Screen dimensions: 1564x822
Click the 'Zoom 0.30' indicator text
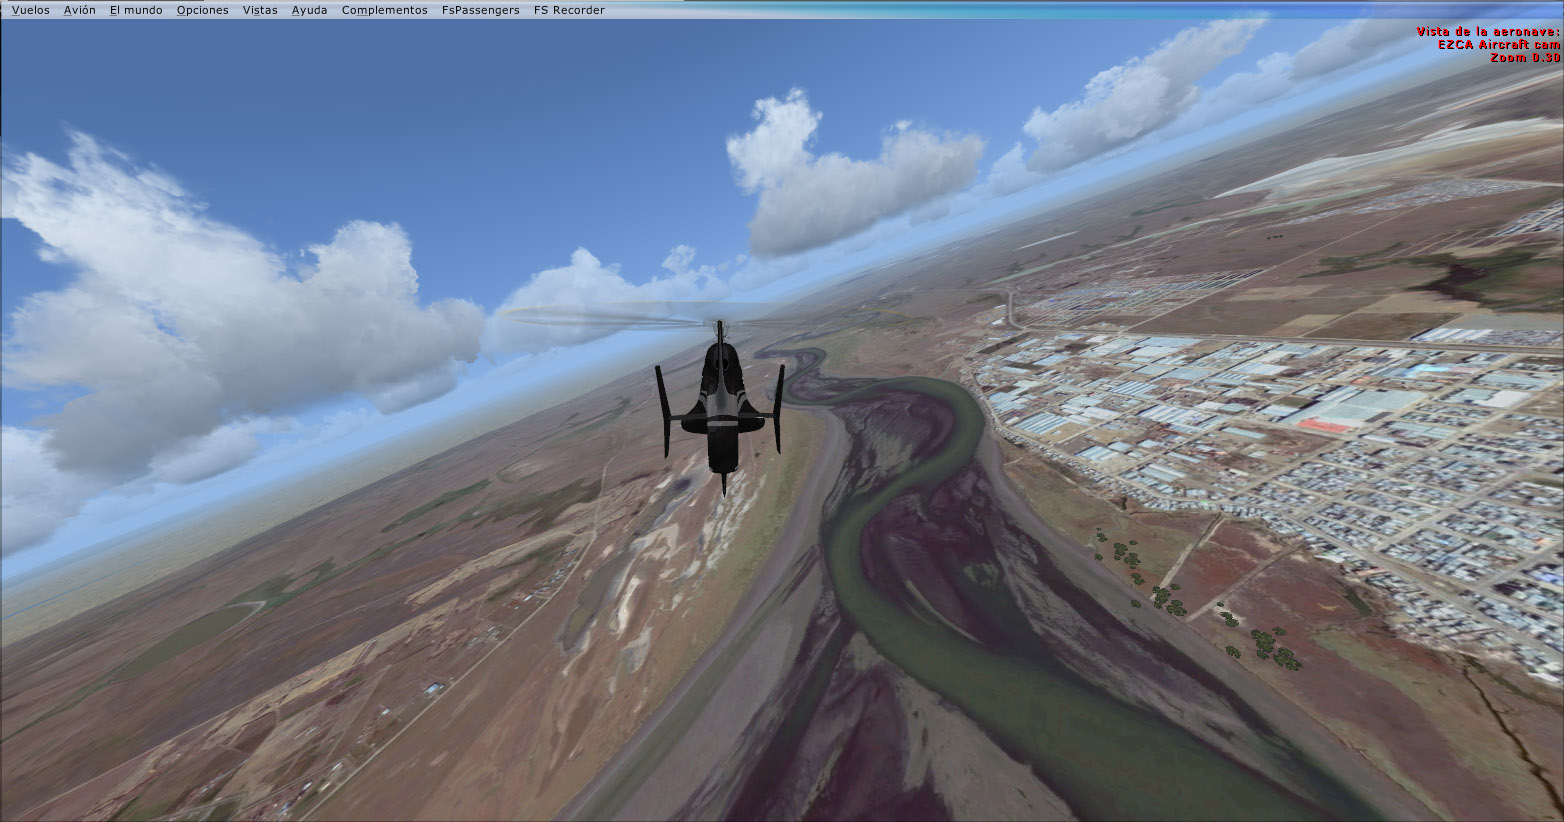(x=1525, y=58)
